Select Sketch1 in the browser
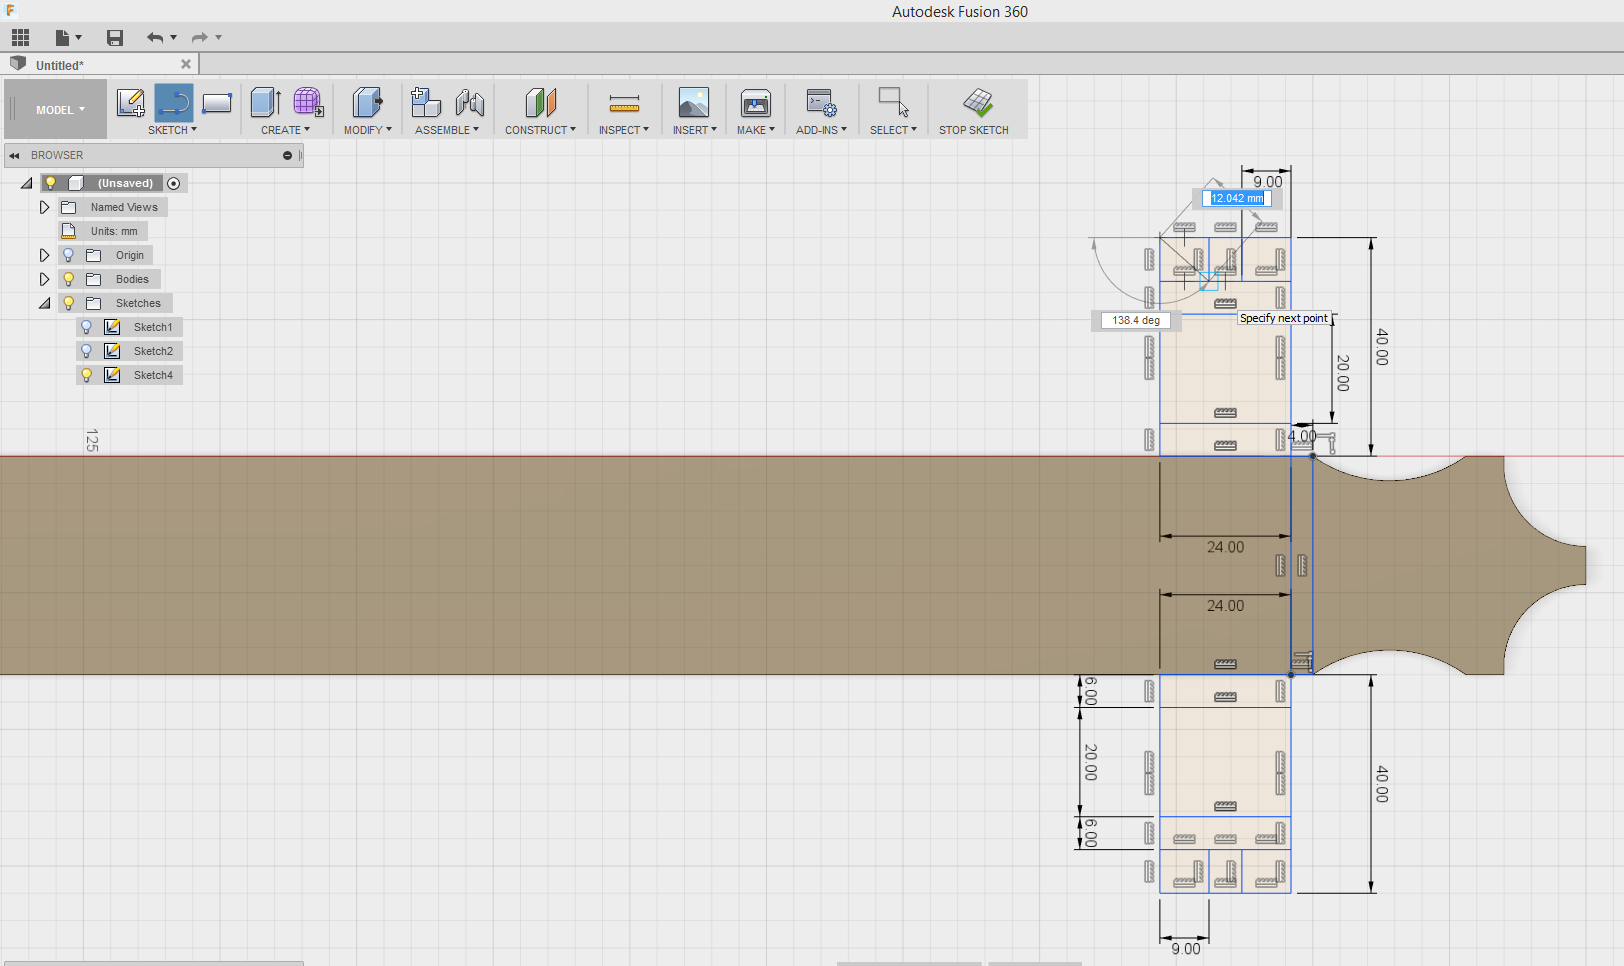This screenshot has width=1624, height=966. [x=153, y=327]
